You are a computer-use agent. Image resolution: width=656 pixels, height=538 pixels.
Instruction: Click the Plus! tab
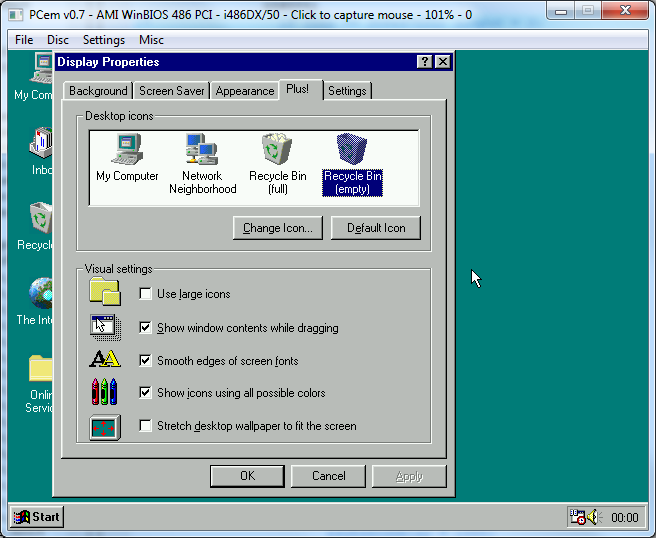point(301,90)
